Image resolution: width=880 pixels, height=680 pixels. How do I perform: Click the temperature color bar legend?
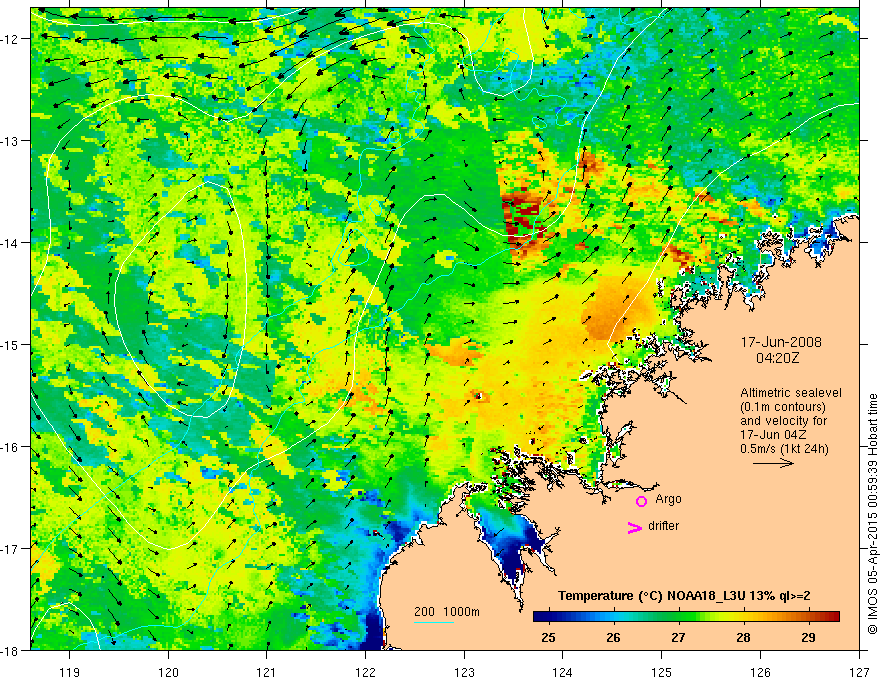[x=686, y=617]
